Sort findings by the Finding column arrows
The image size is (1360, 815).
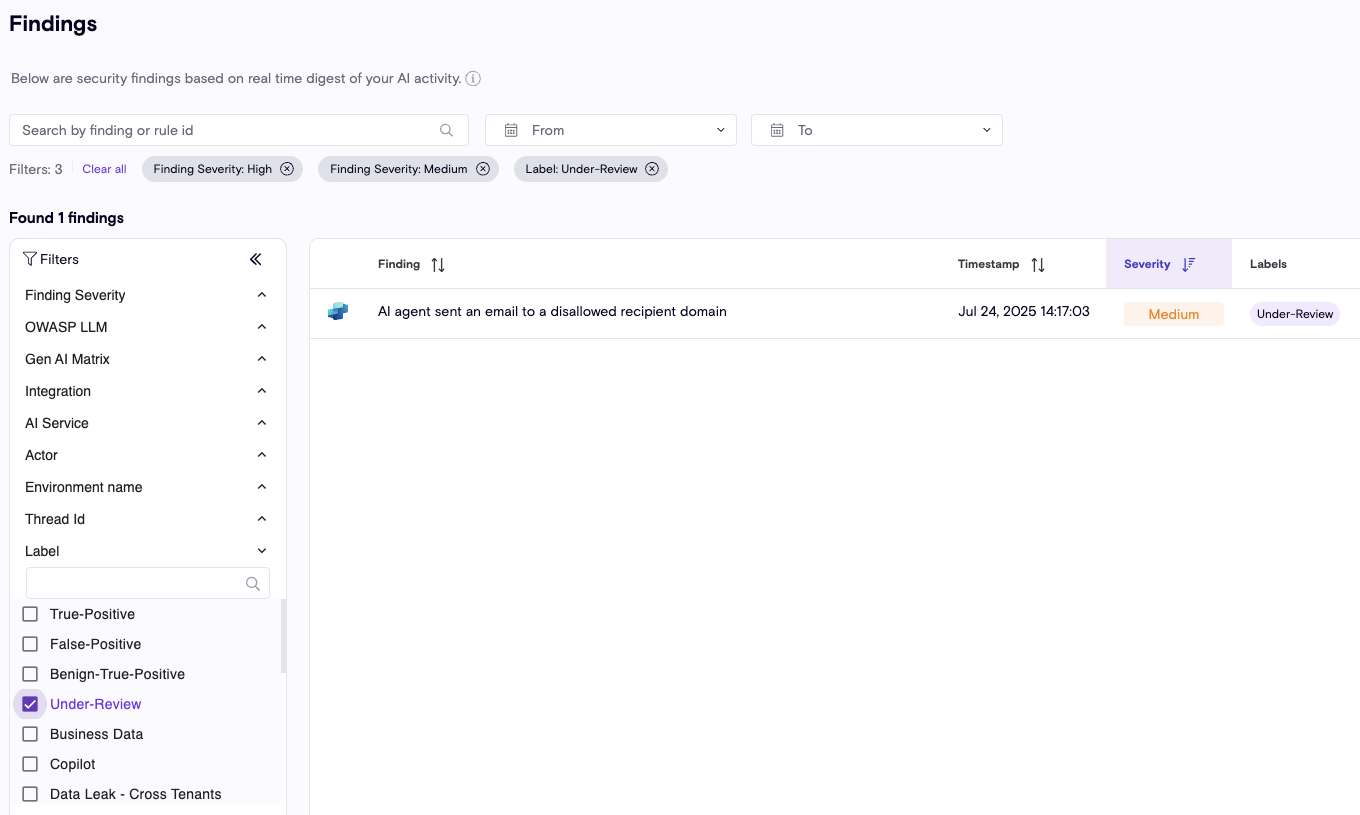tap(438, 265)
